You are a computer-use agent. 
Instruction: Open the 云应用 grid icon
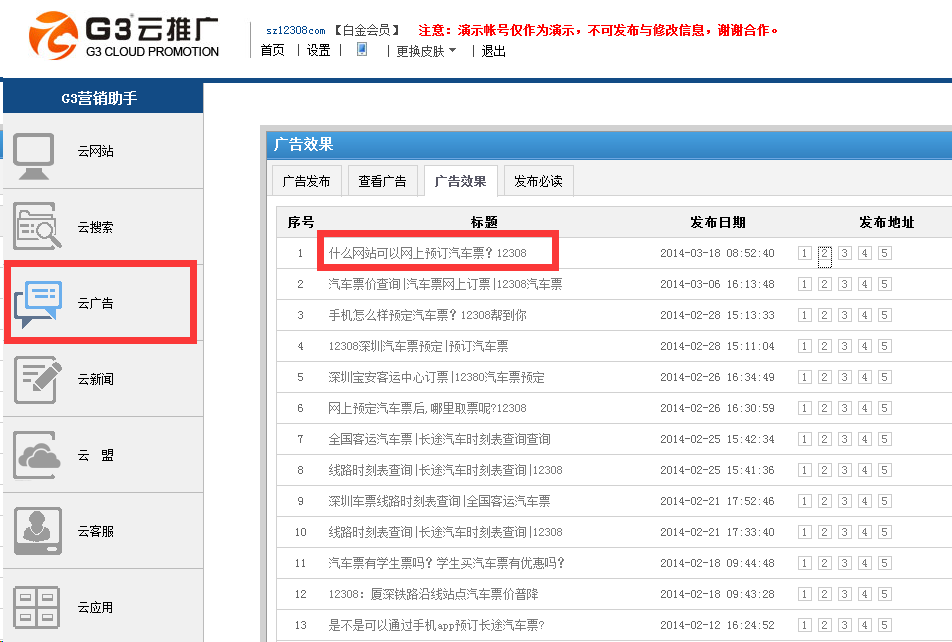38,607
